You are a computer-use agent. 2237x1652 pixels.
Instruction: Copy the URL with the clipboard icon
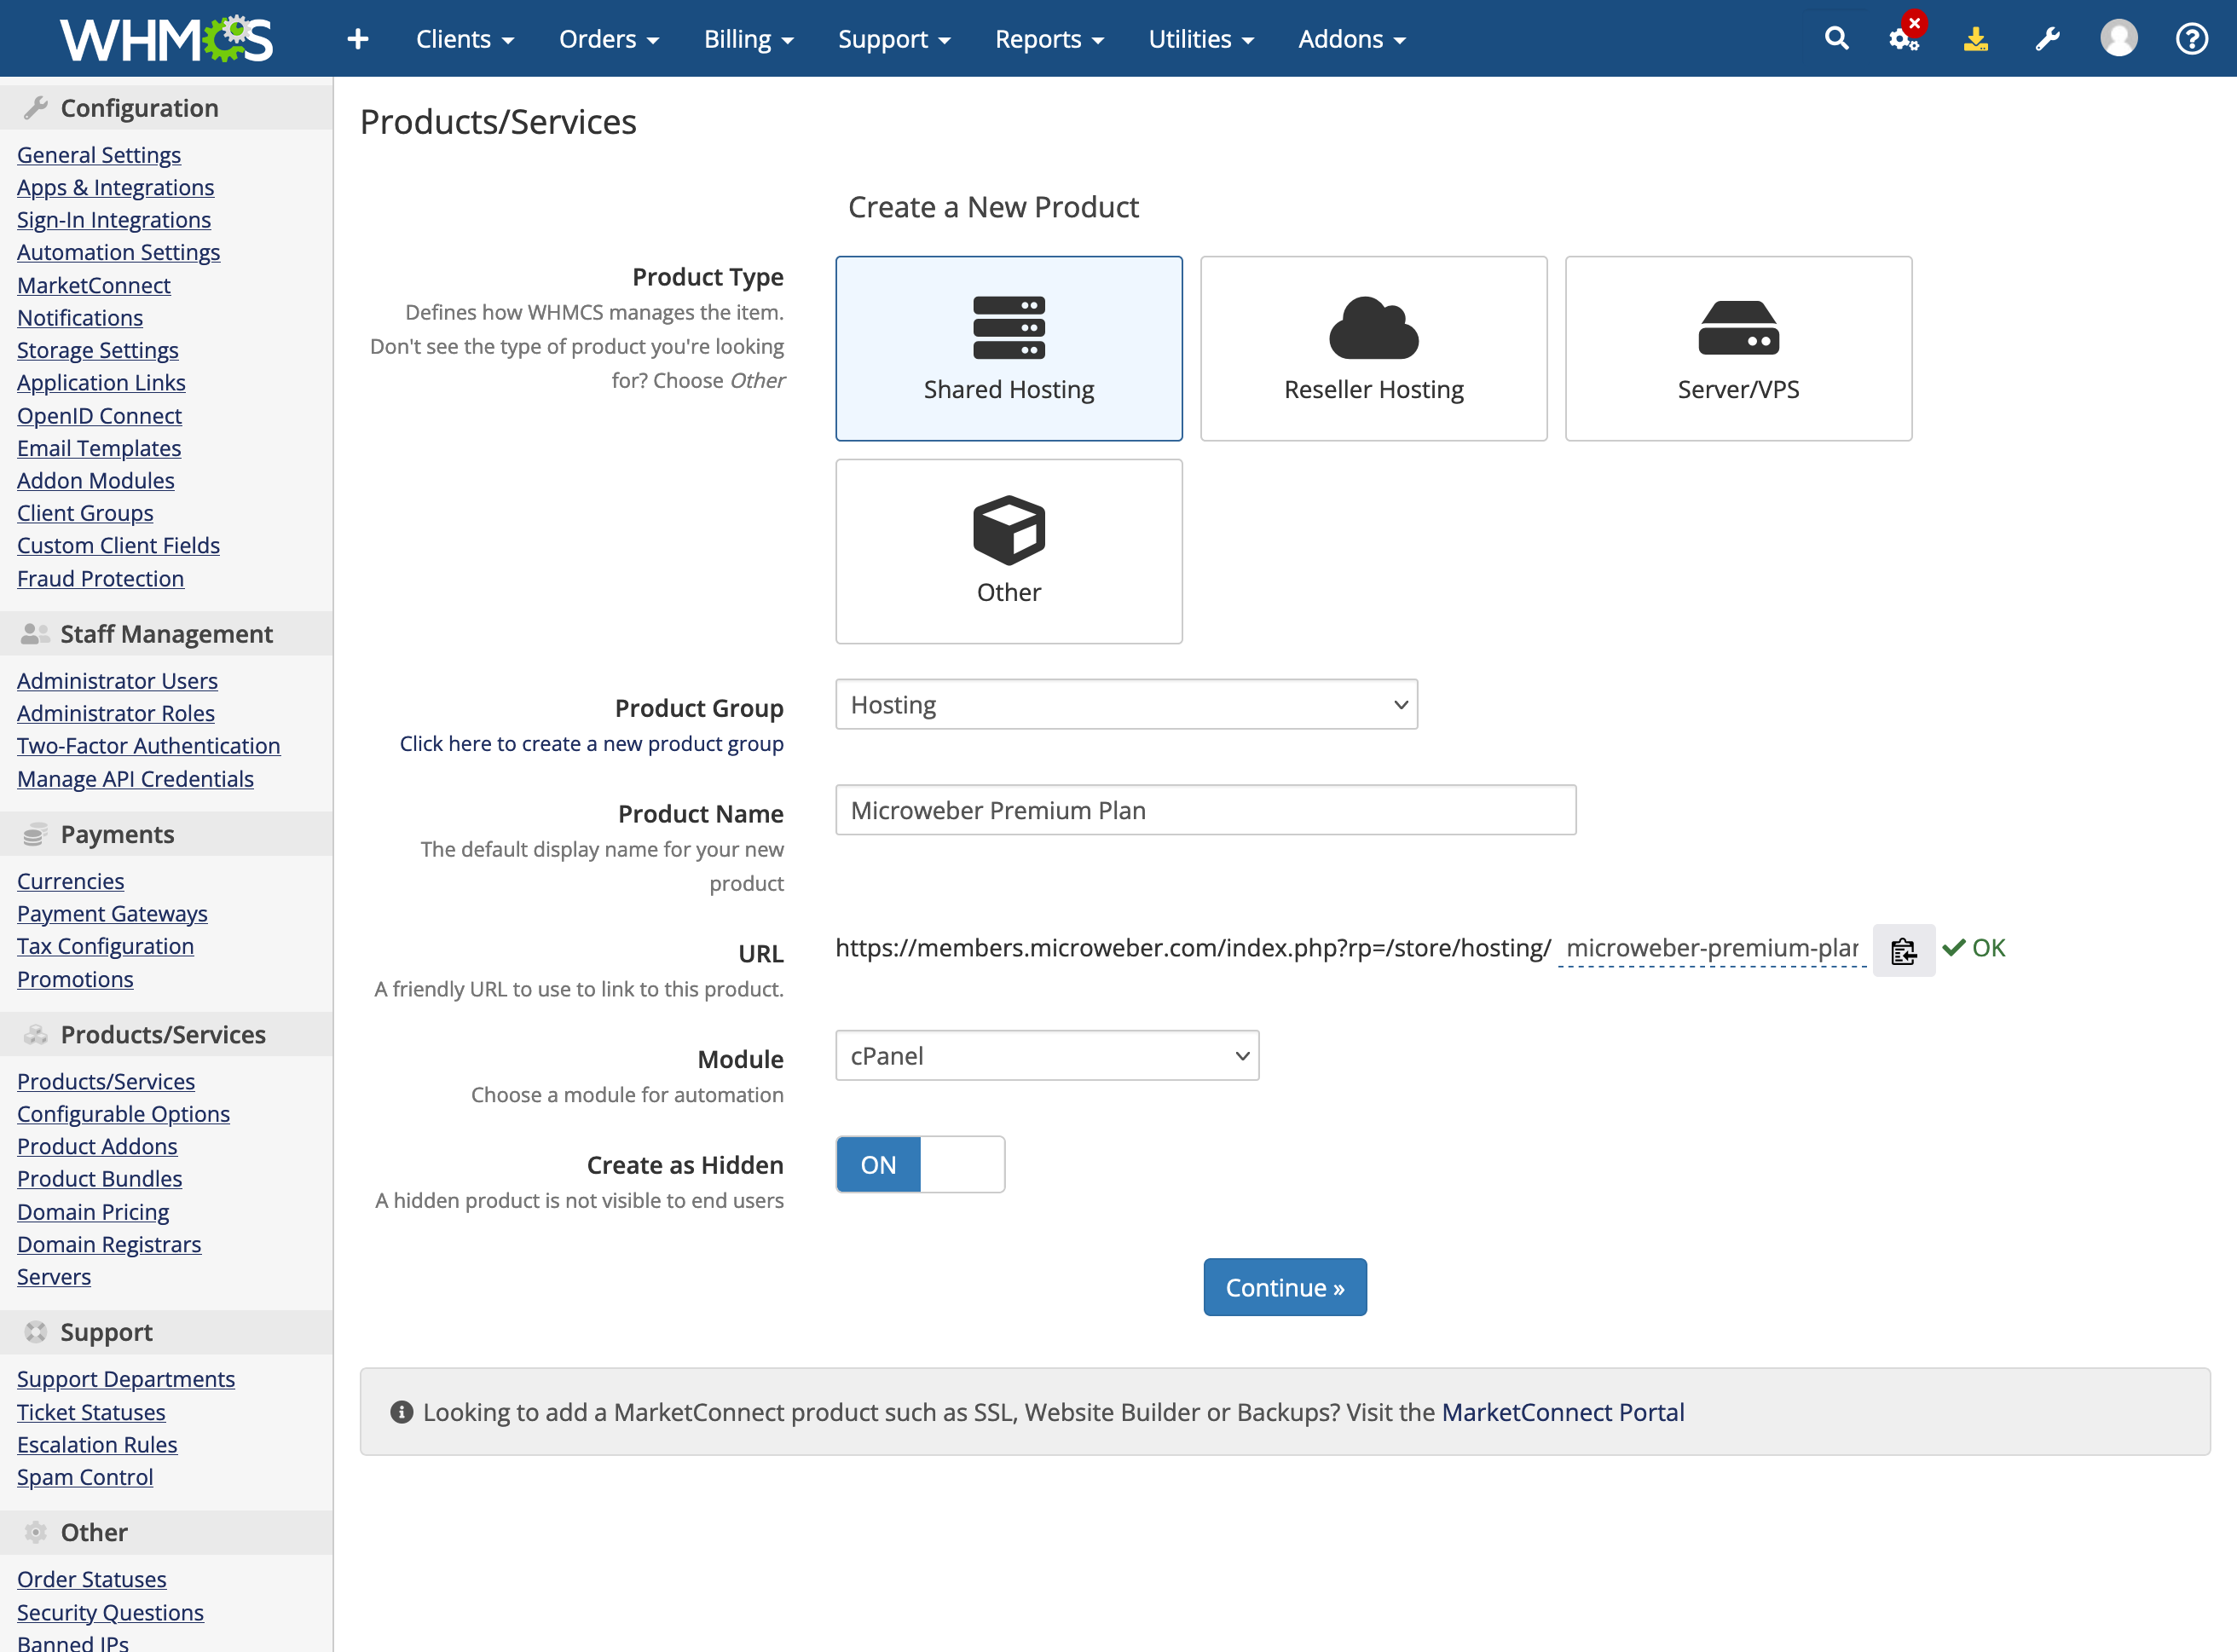(1903, 950)
